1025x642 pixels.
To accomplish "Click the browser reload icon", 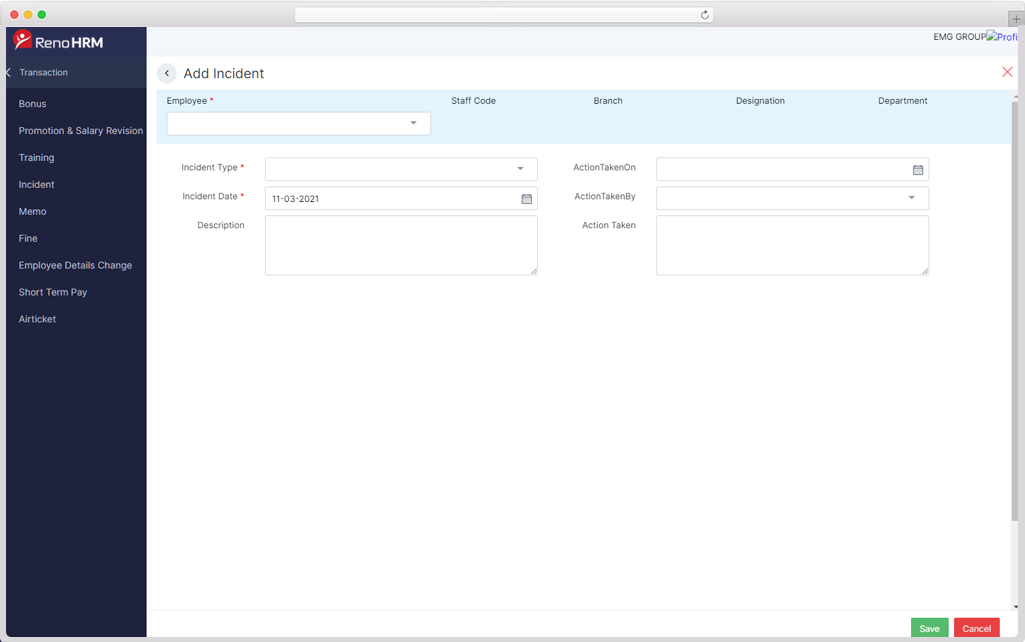I will tap(705, 15).
